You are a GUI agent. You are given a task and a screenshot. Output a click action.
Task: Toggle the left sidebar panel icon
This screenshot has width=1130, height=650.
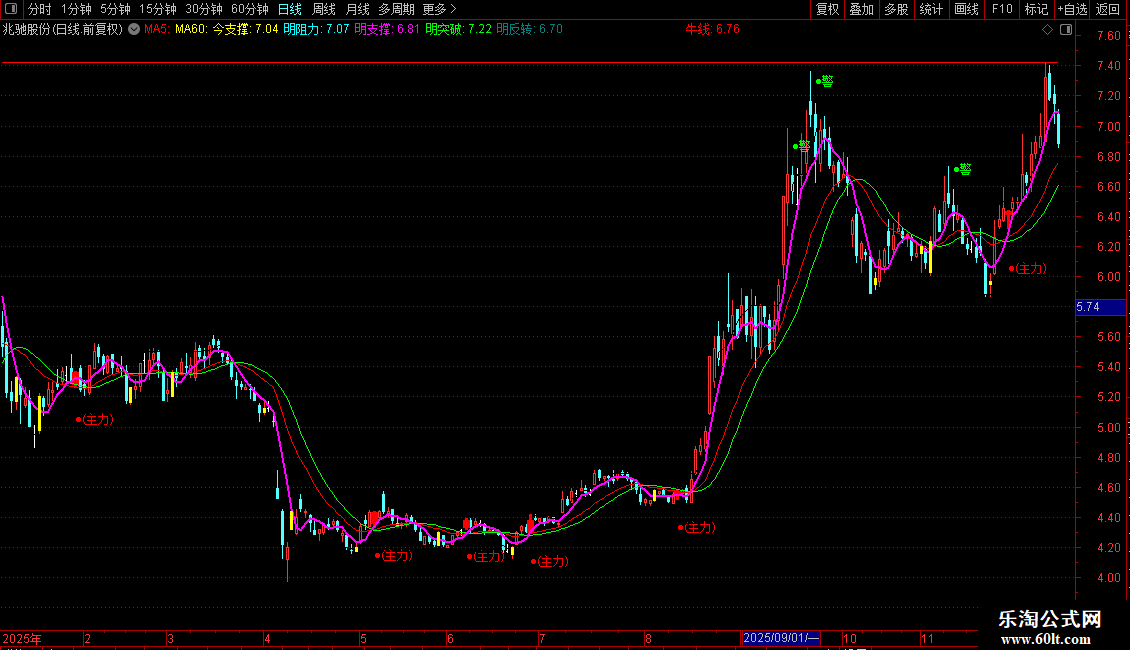pos(11,9)
